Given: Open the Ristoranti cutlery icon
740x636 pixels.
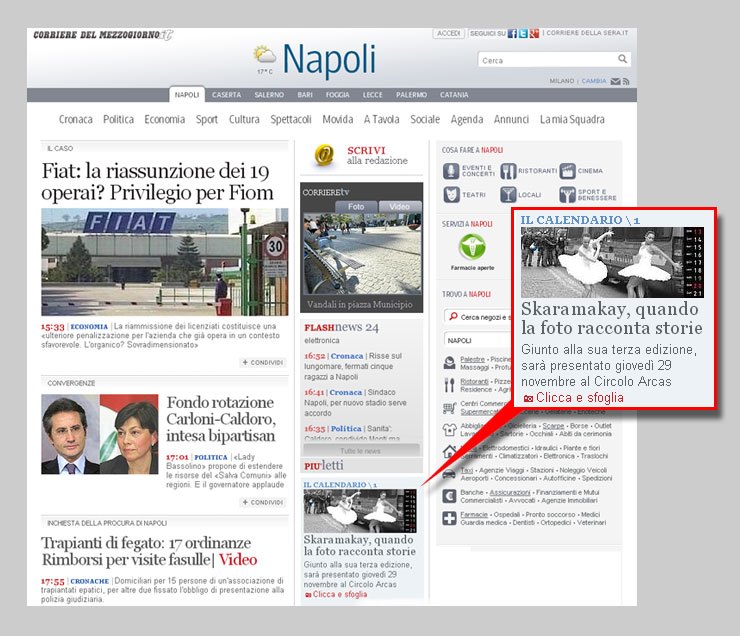Looking at the screenshot, I should click(508, 171).
